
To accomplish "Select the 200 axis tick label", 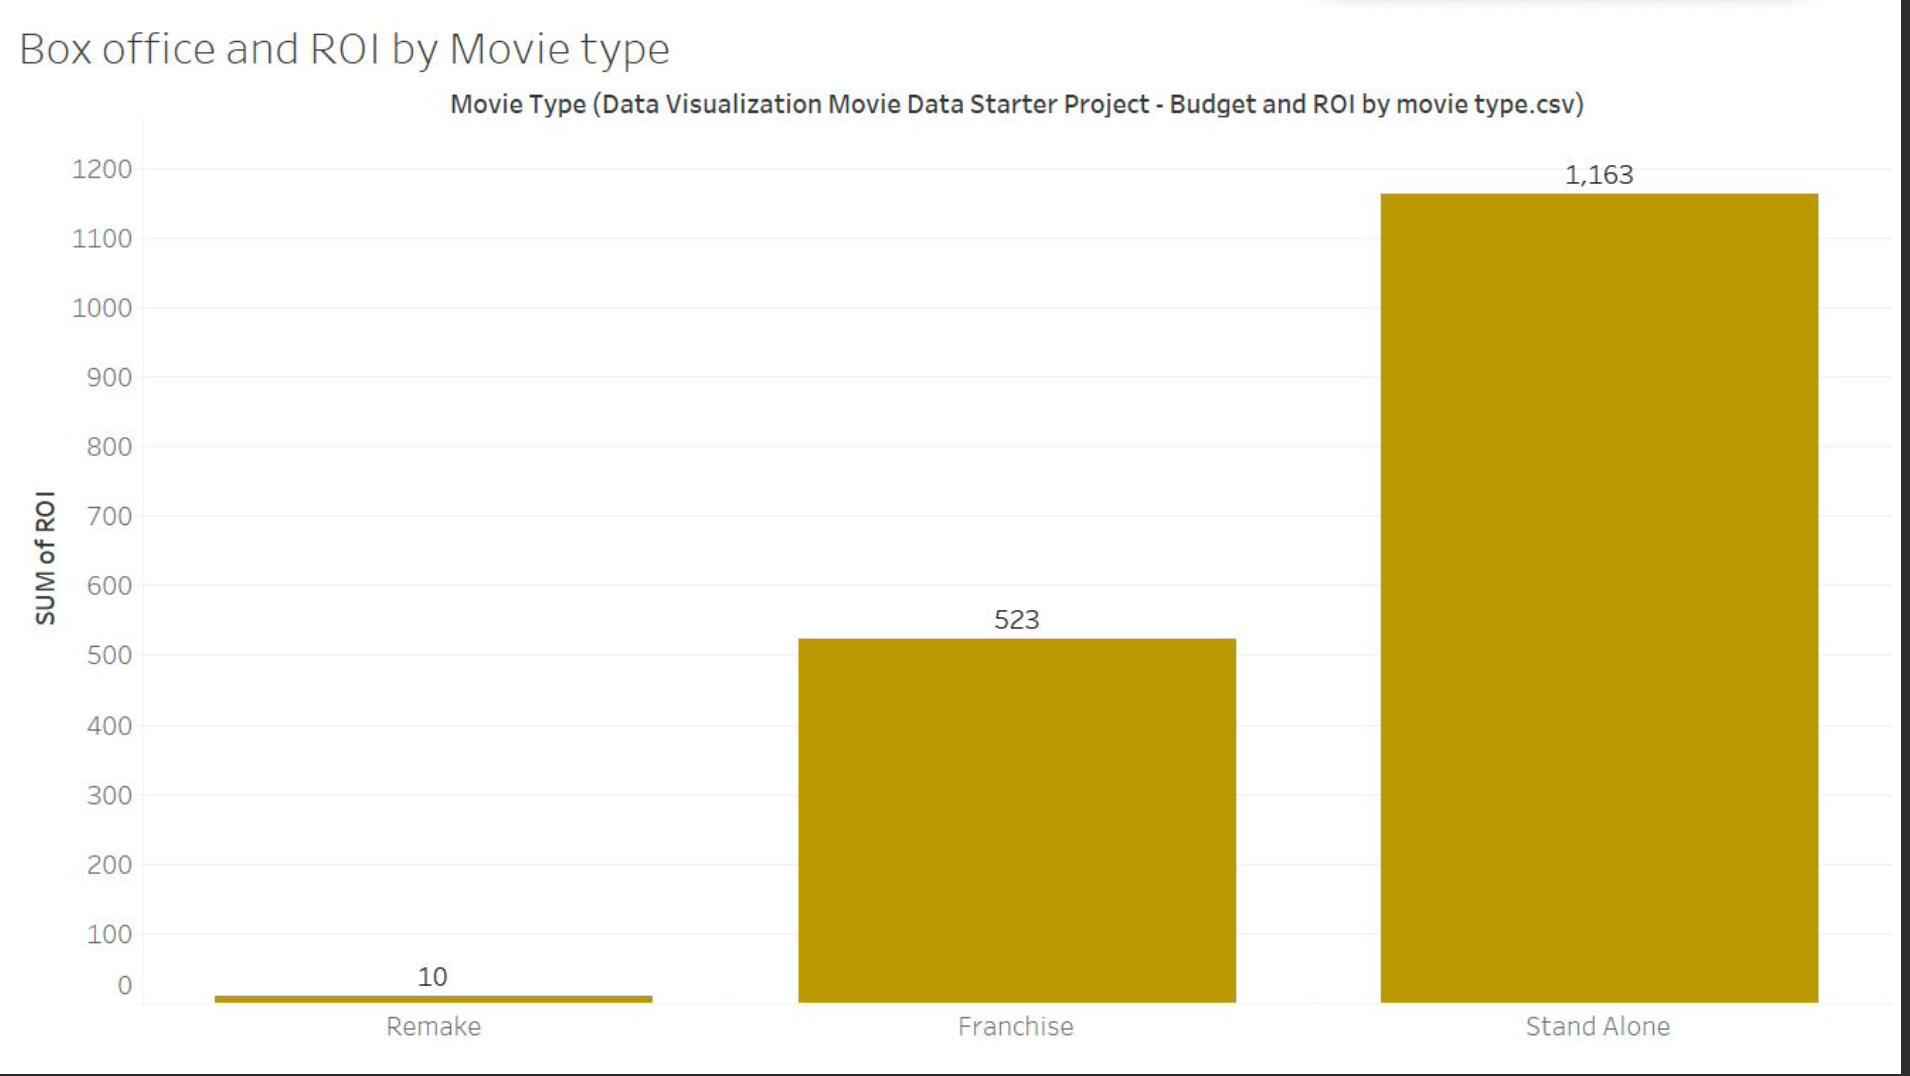I will (x=109, y=865).
